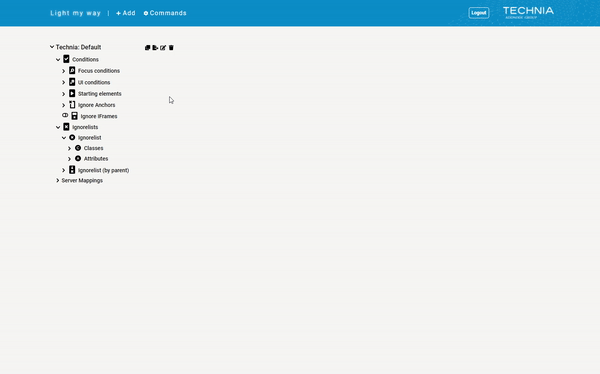Image resolution: width=600 pixels, height=374 pixels.
Task: Click the Focus conditions magnifier icon
Action: (72, 70)
